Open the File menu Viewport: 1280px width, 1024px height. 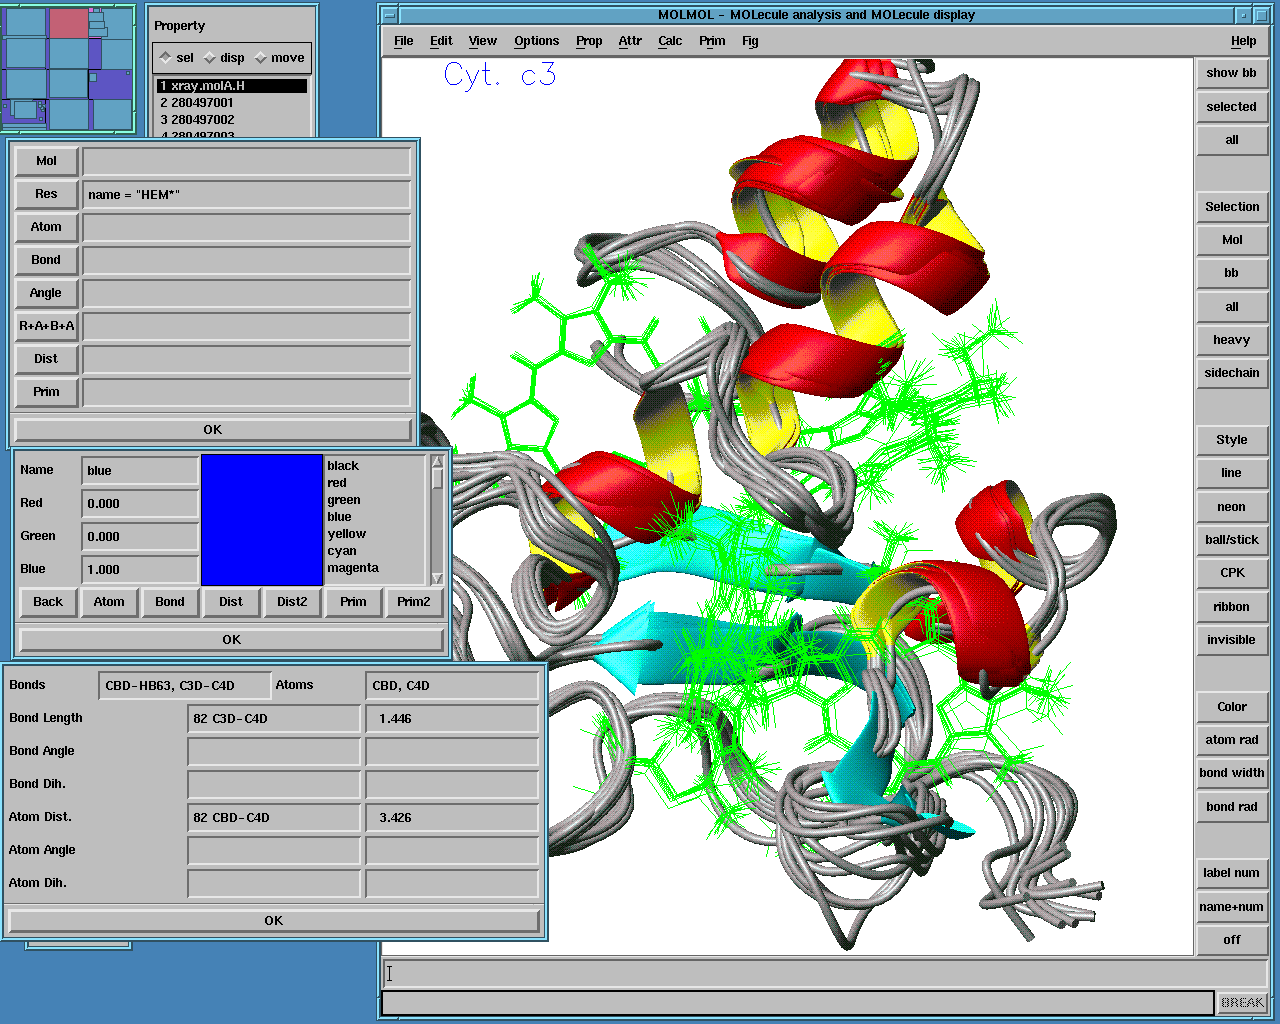(x=403, y=41)
